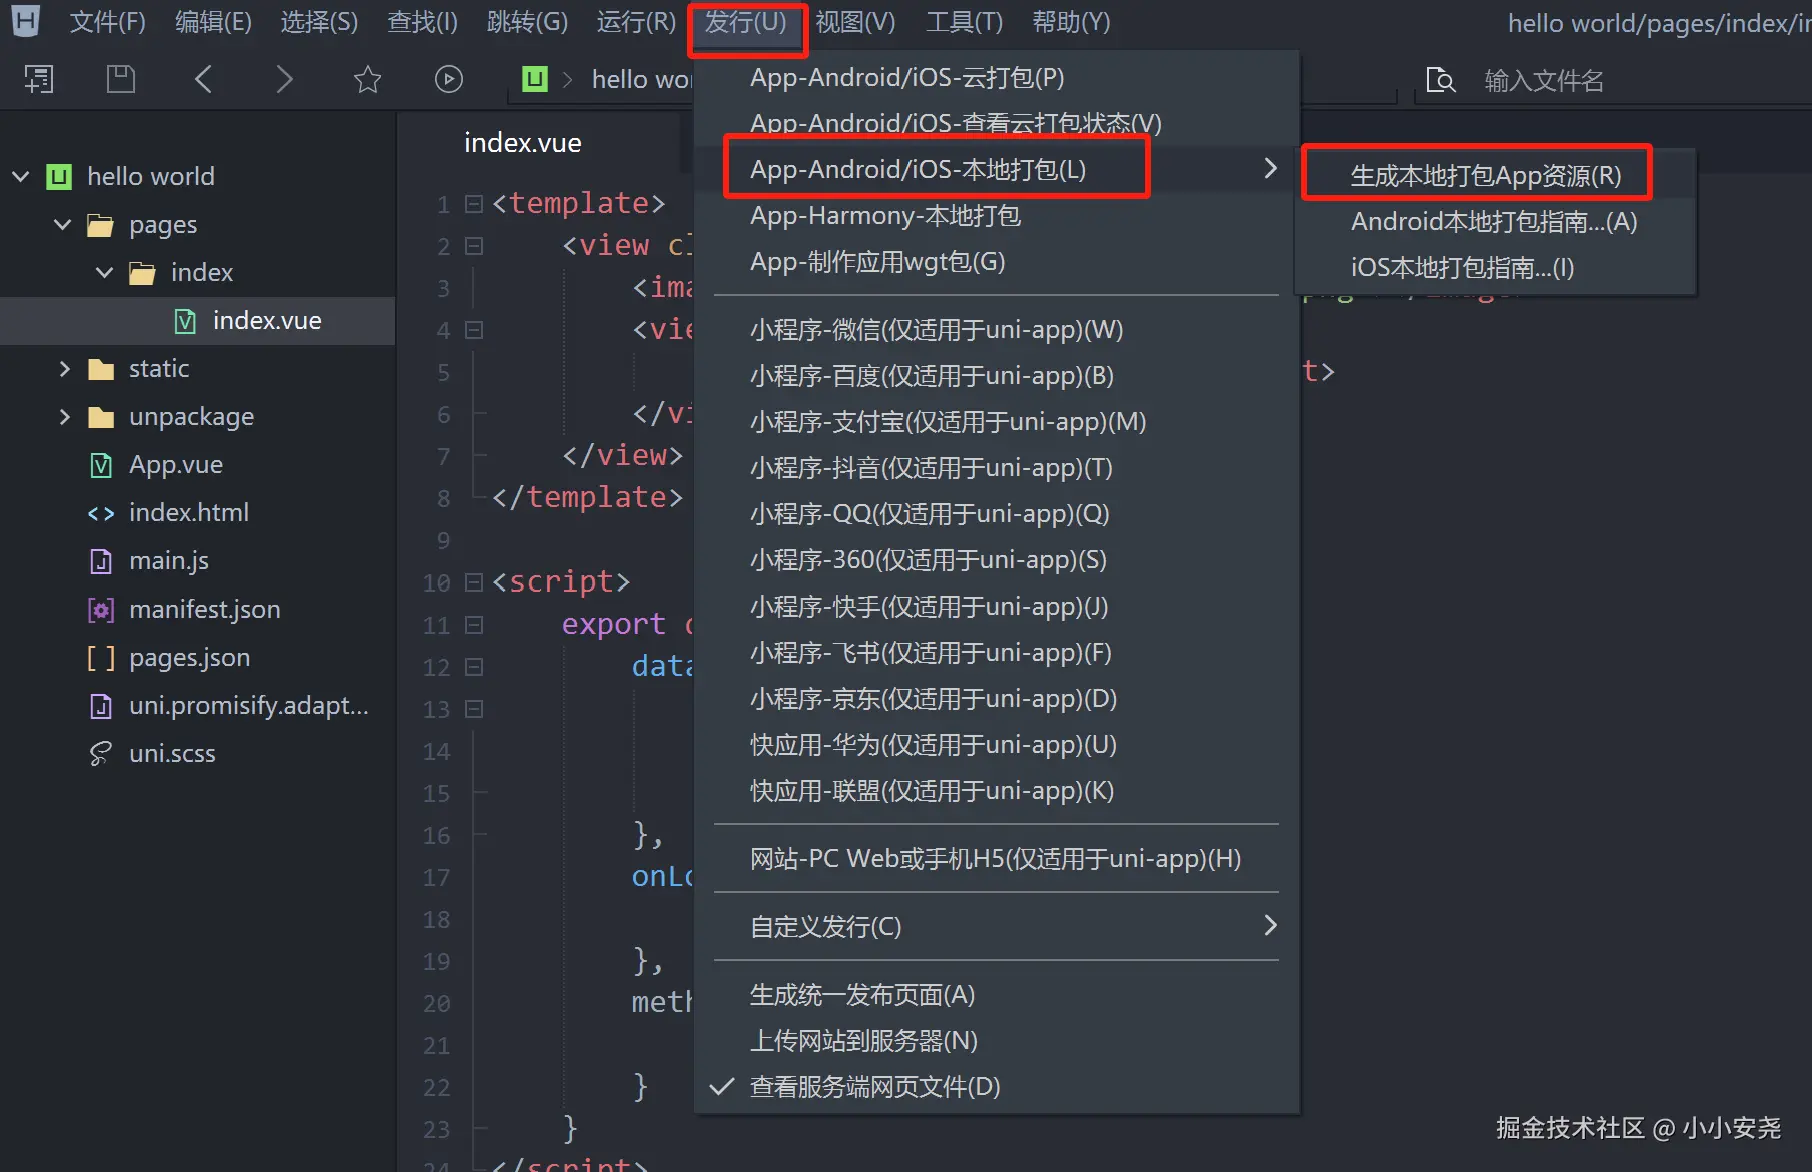Viewport: 1812px width, 1172px height.
Task: Click the App.vue file icon
Action: [x=101, y=465]
